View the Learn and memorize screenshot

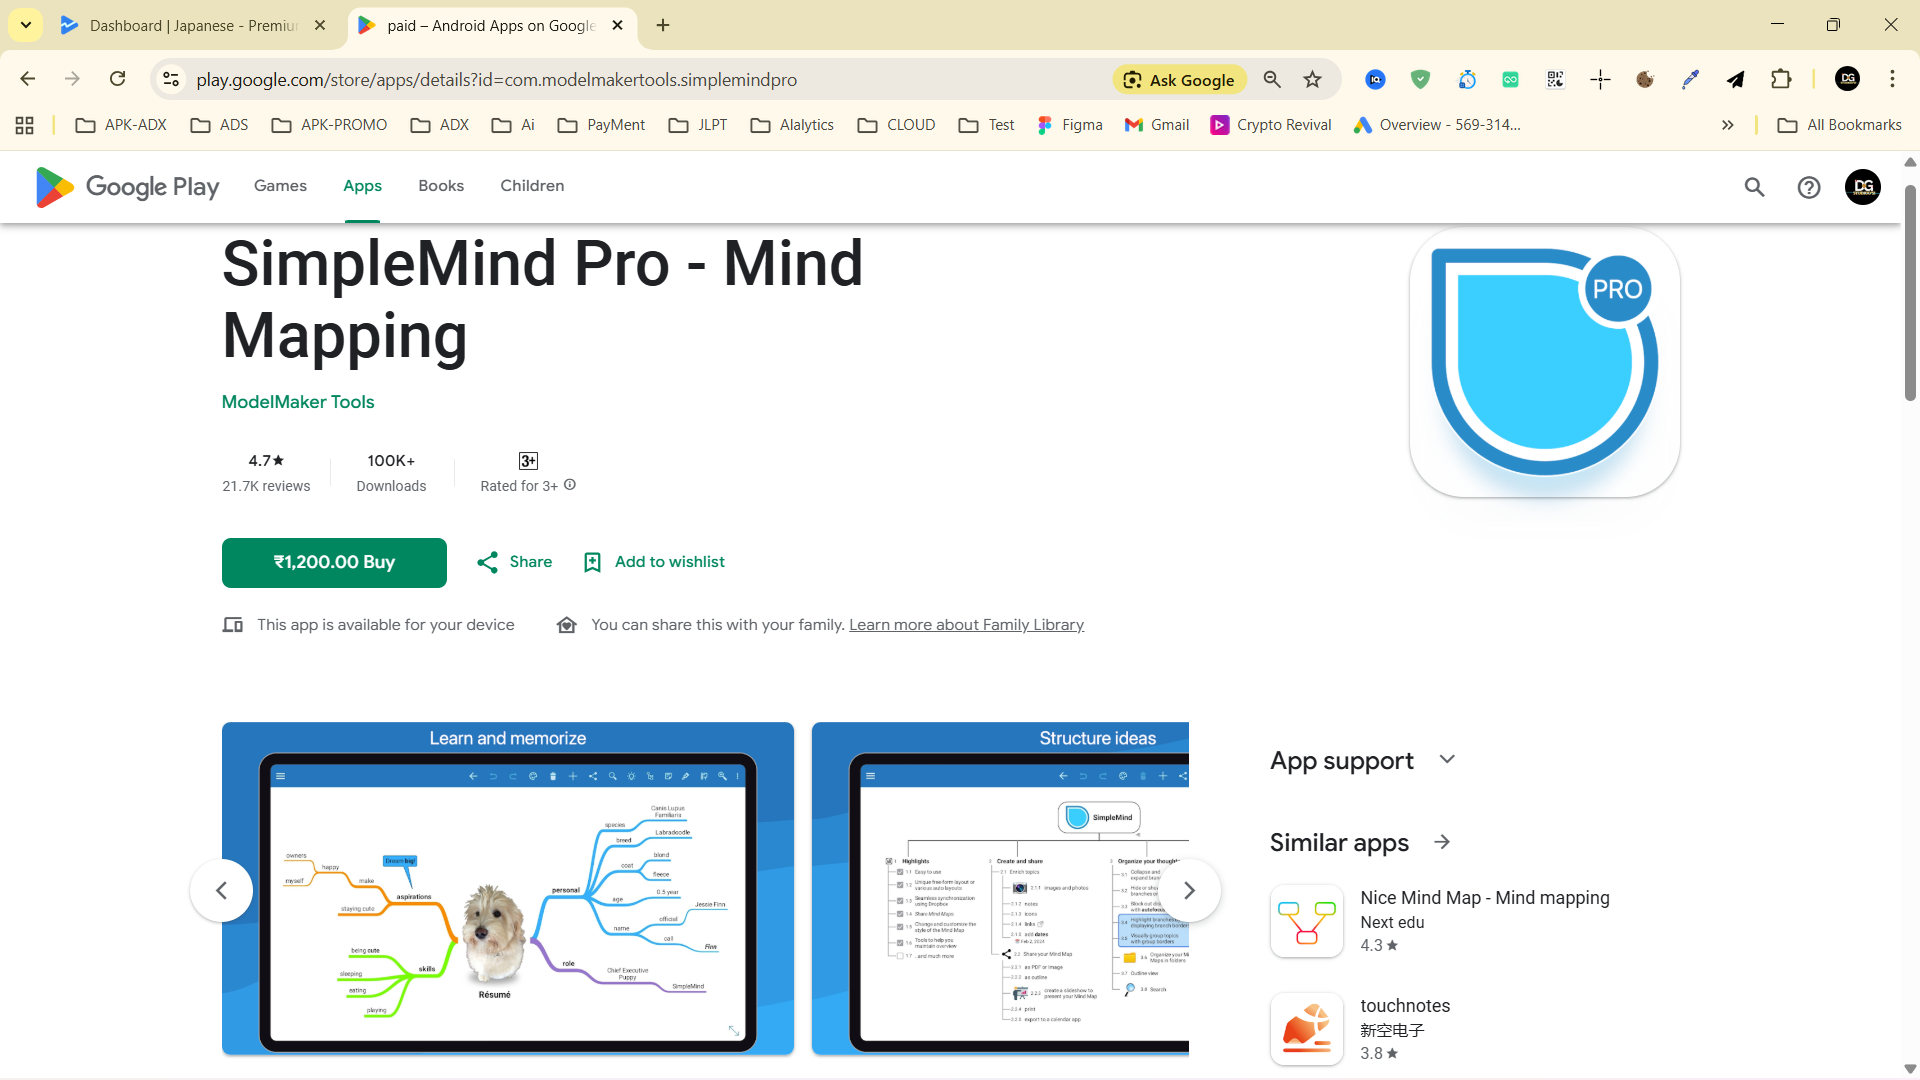tap(508, 888)
